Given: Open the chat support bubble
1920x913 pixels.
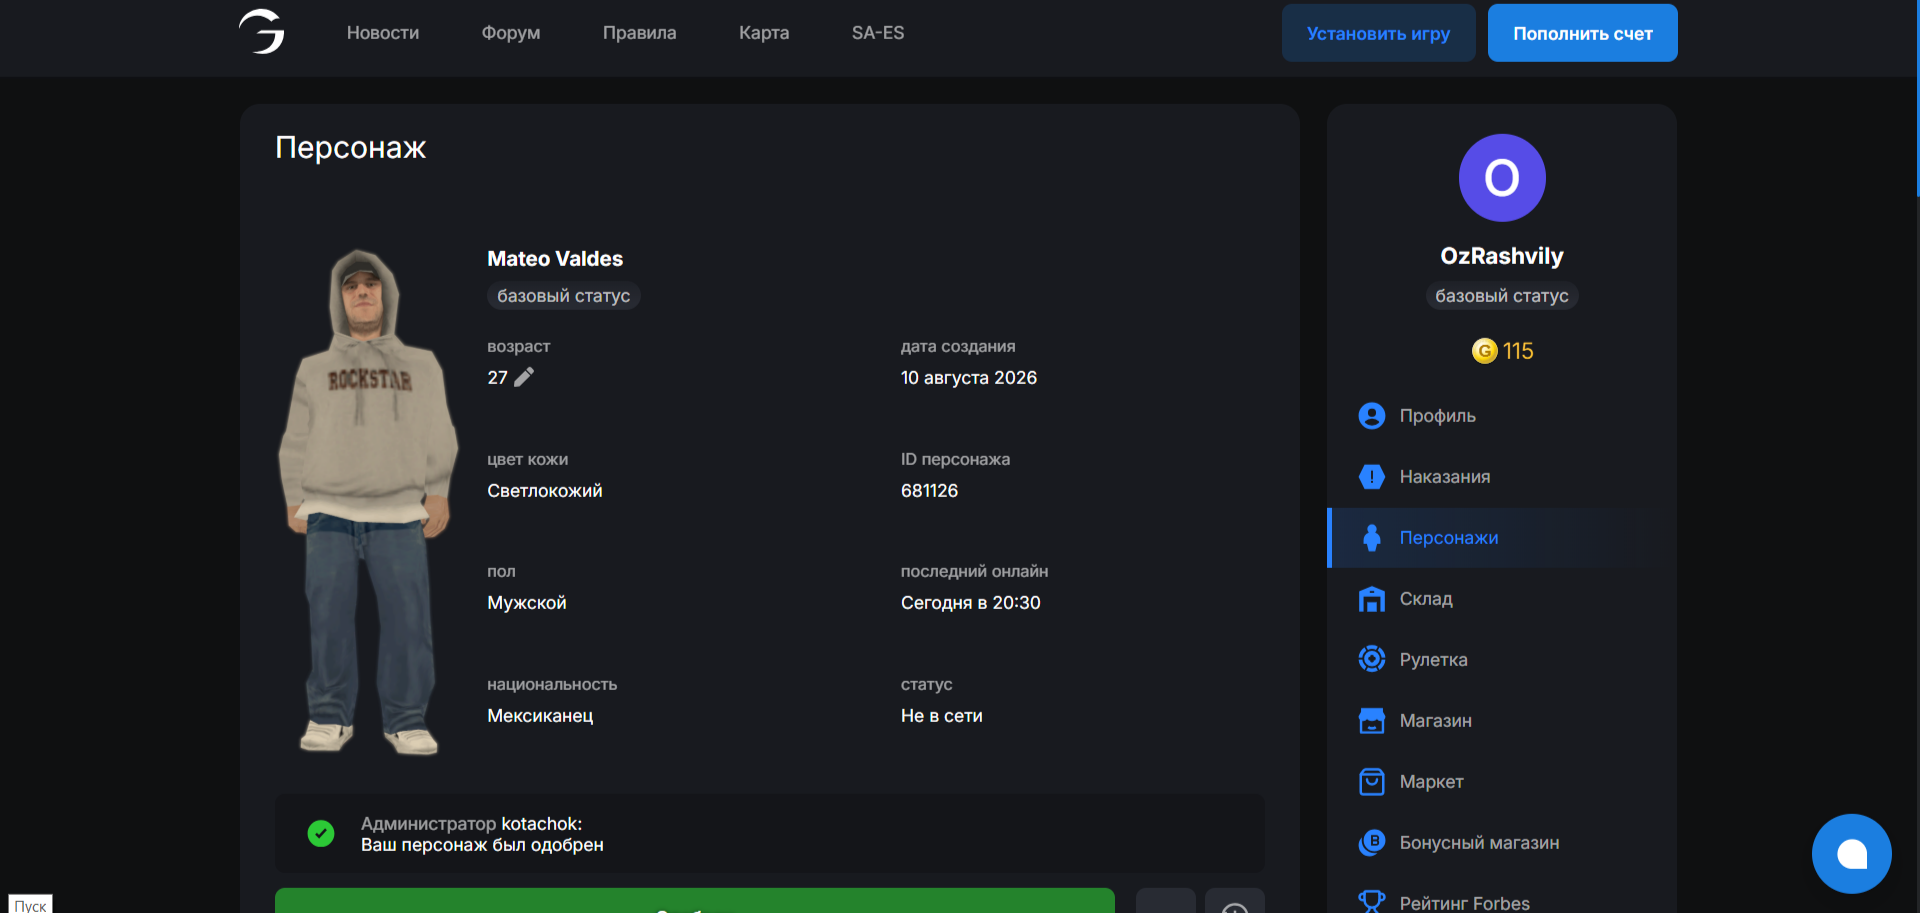Looking at the screenshot, I should point(1851,854).
